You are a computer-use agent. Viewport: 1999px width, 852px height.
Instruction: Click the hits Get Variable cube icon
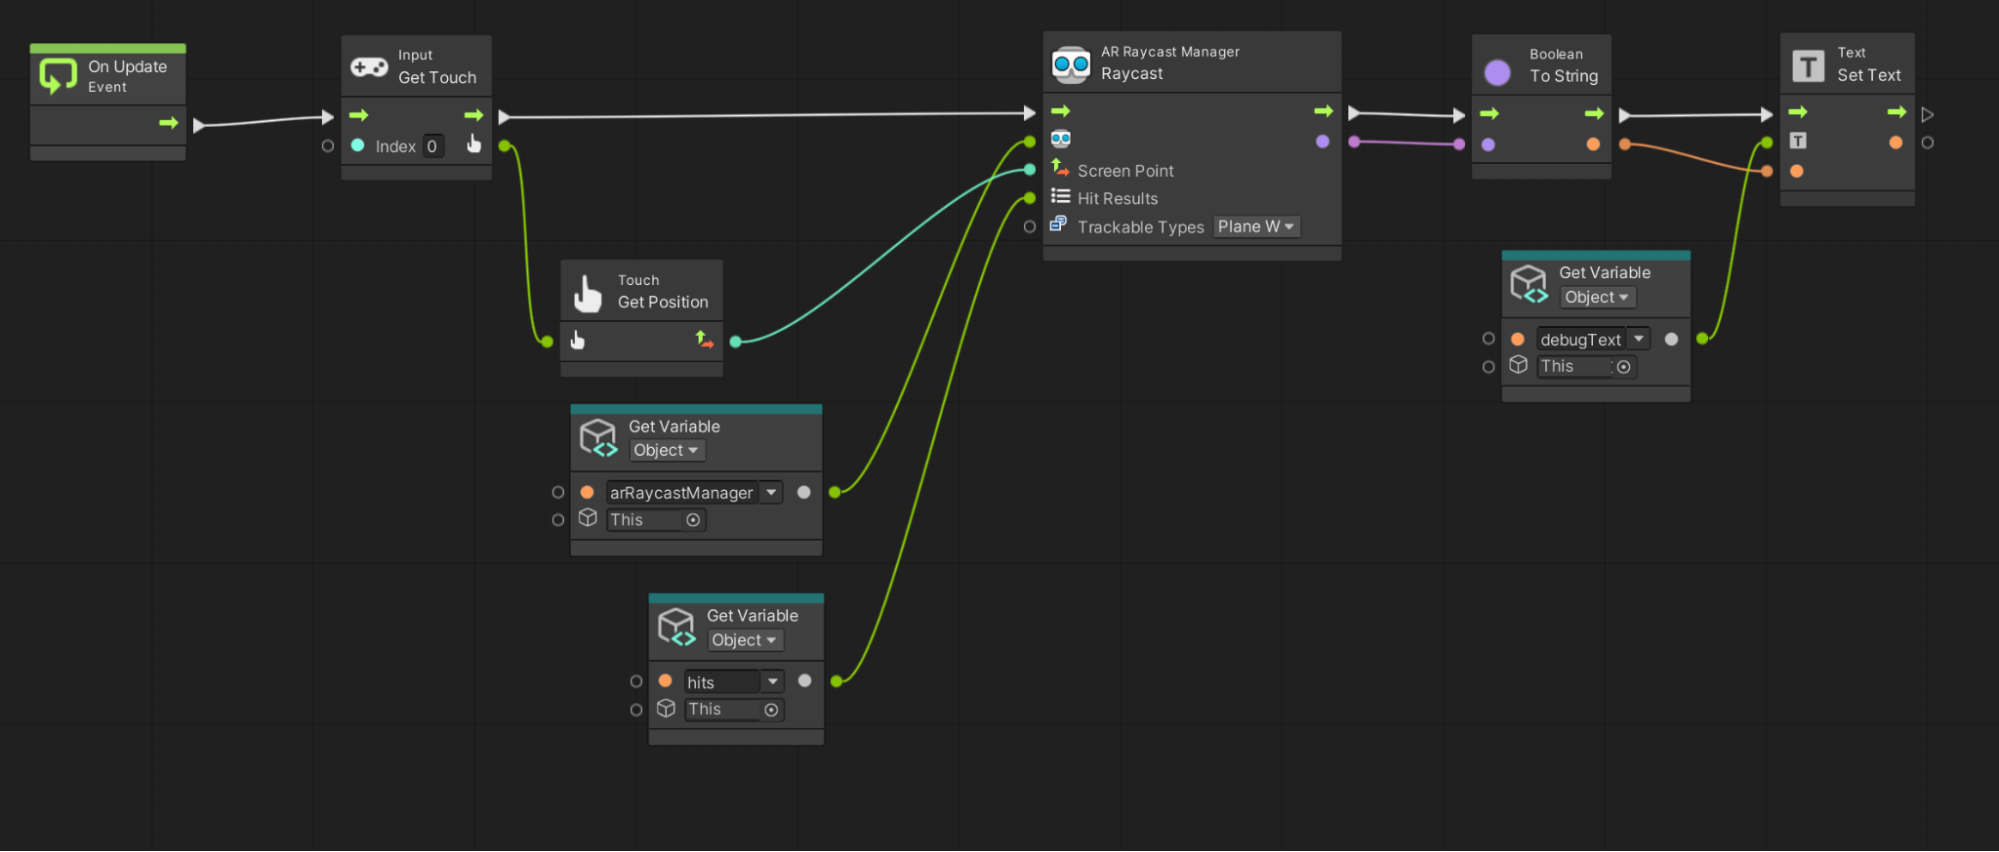(x=676, y=627)
